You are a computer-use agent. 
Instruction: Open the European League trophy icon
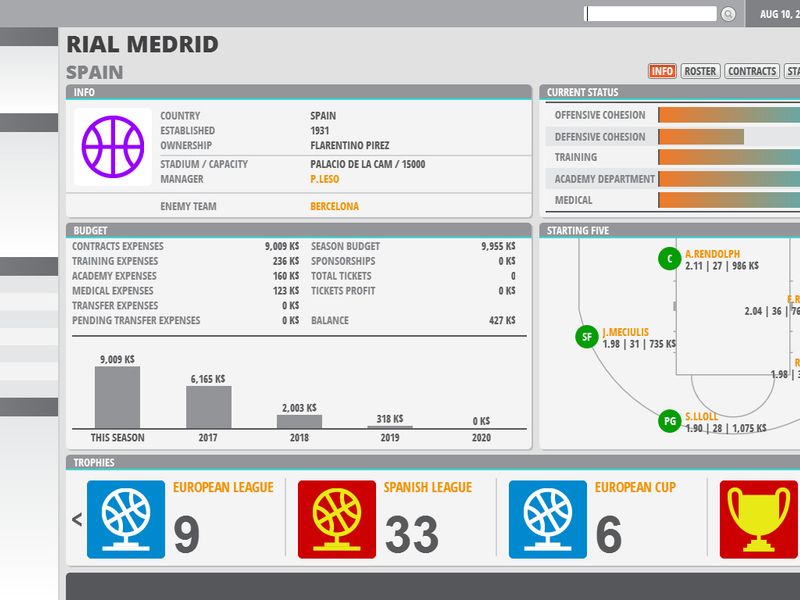point(126,519)
